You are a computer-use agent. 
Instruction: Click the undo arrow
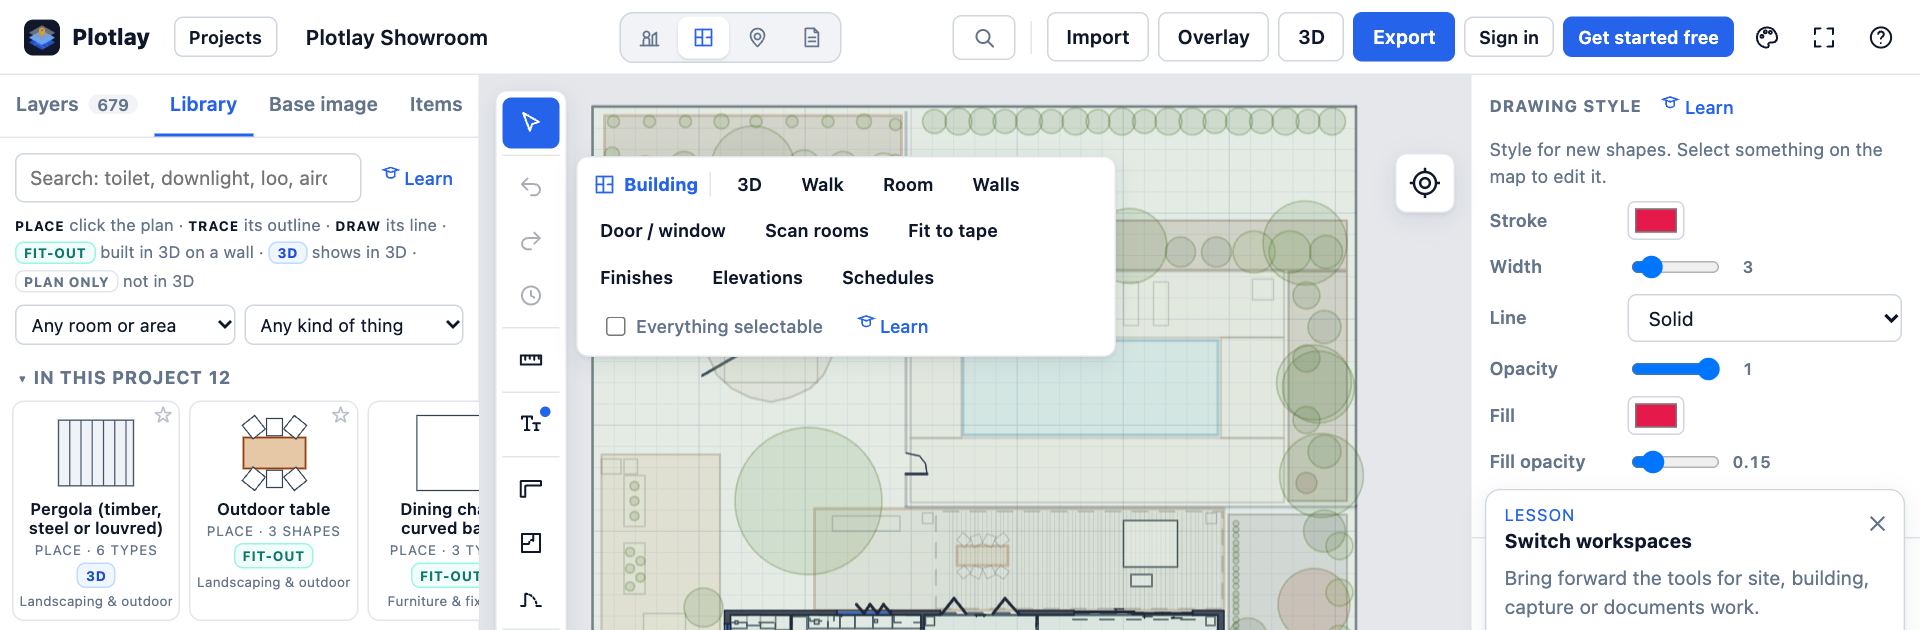531,187
